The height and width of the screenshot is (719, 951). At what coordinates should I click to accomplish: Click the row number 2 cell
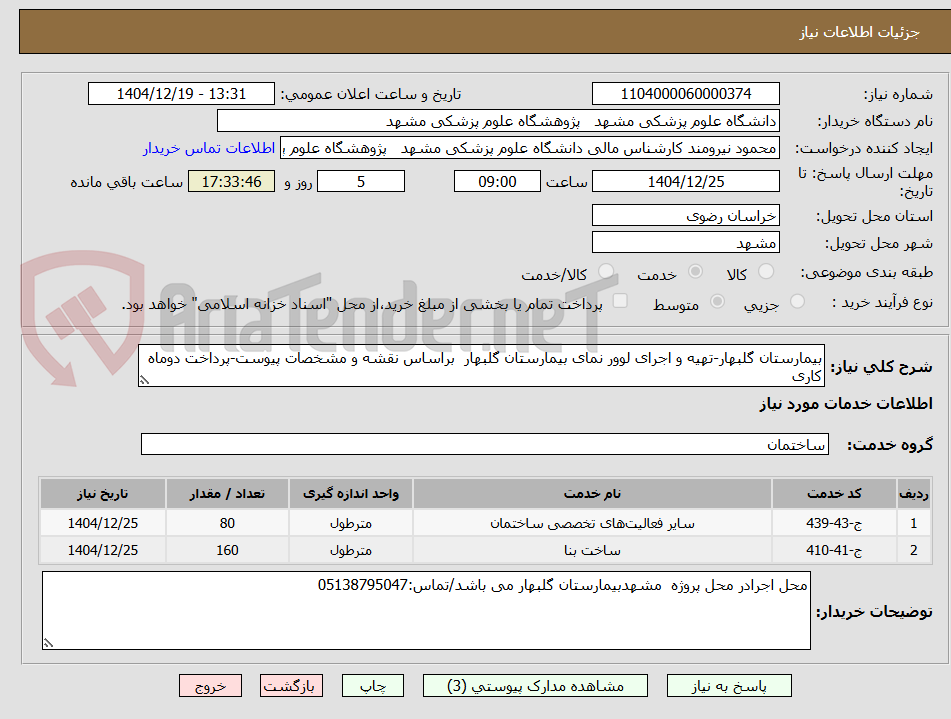click(x=913, y=550)
